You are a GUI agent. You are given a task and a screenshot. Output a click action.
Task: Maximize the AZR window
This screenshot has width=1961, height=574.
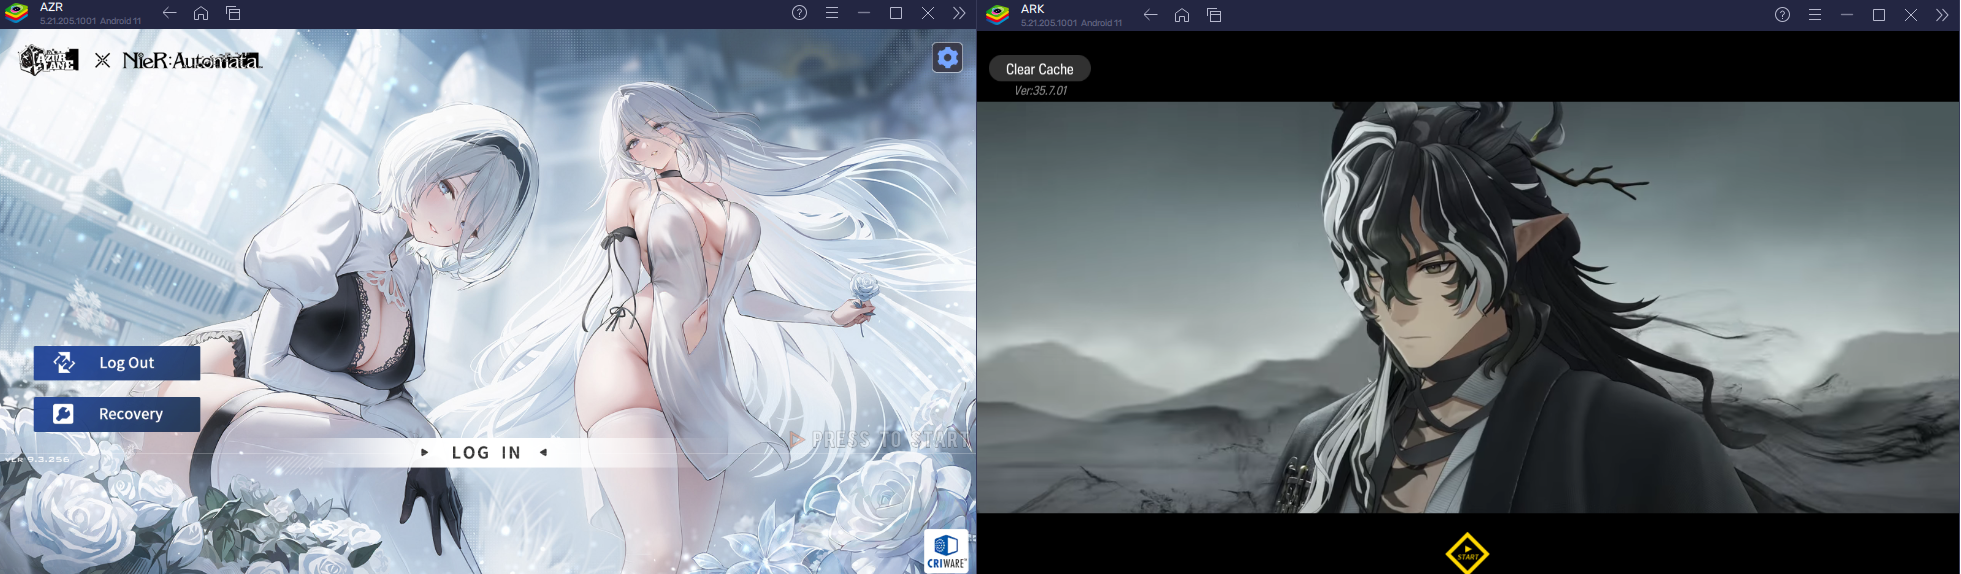click(x=895, y=13)
